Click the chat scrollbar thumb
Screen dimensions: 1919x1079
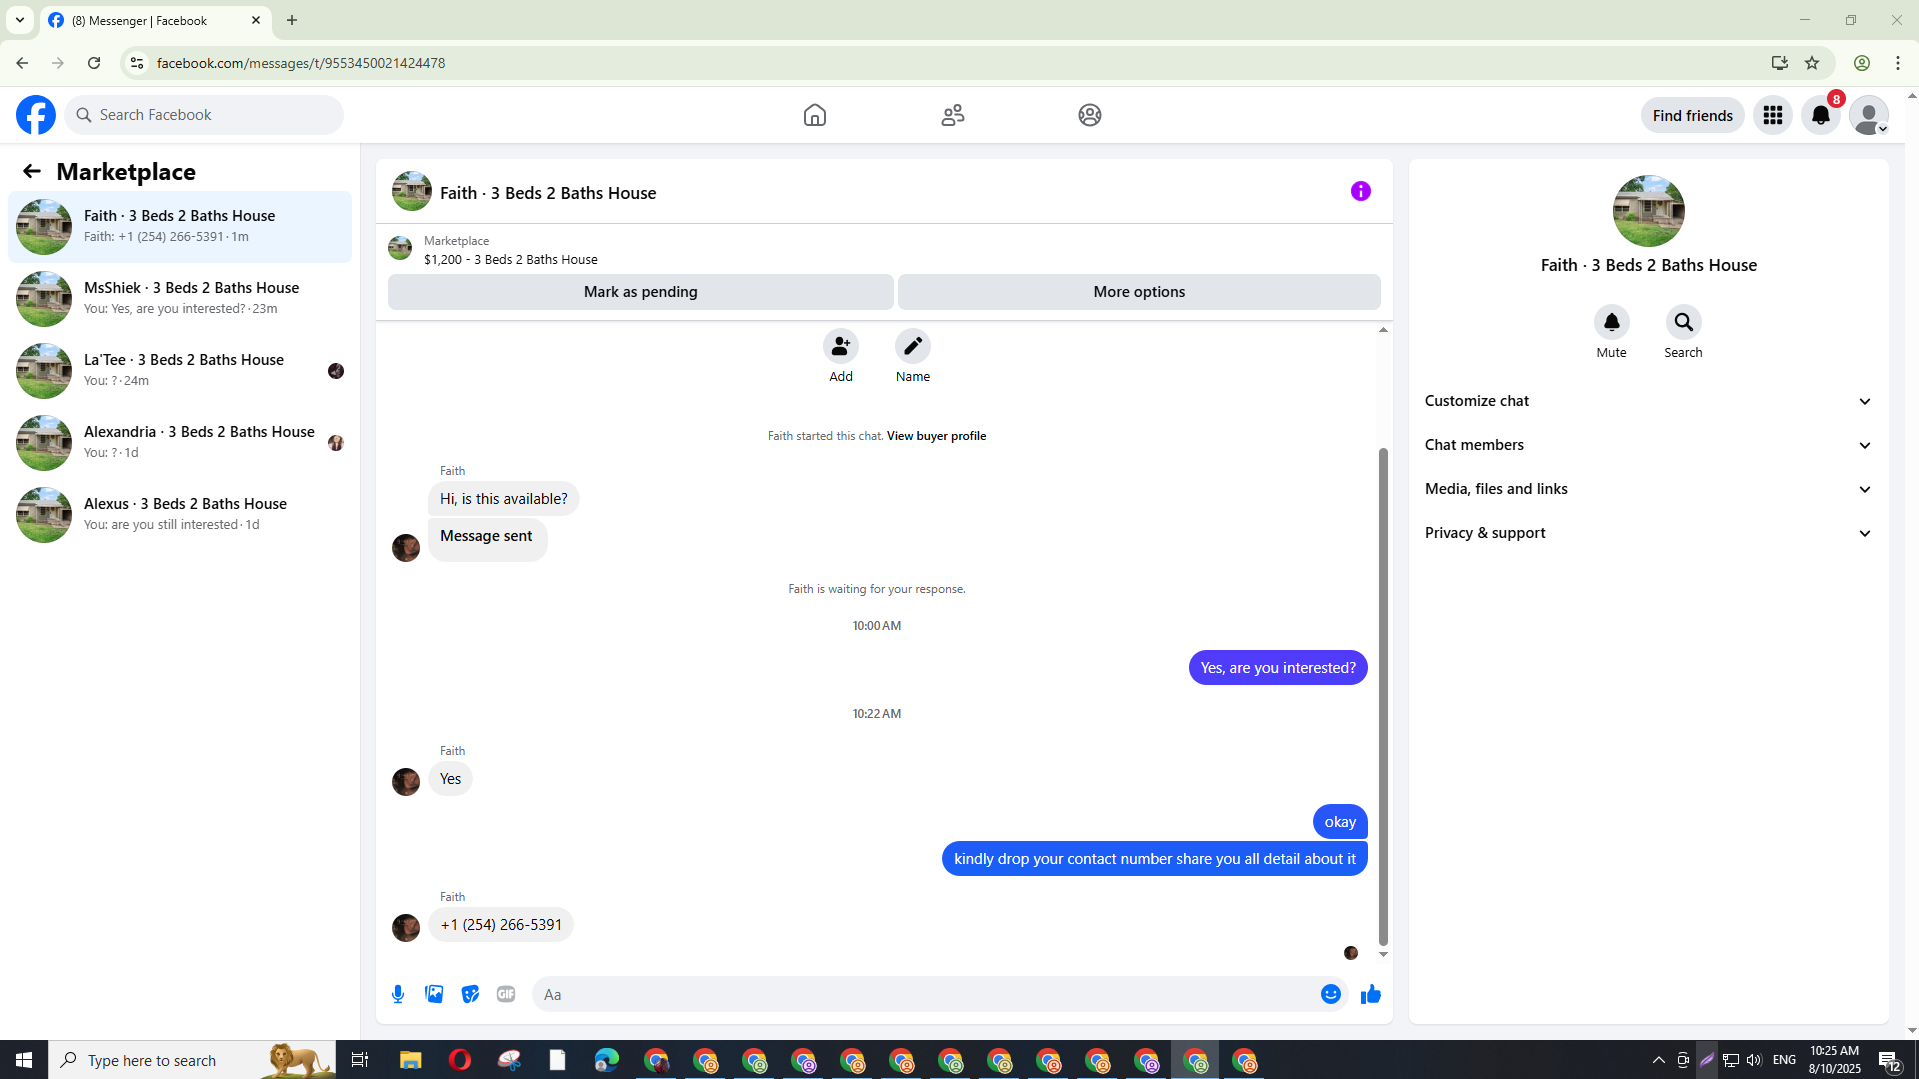point(1383,696)
